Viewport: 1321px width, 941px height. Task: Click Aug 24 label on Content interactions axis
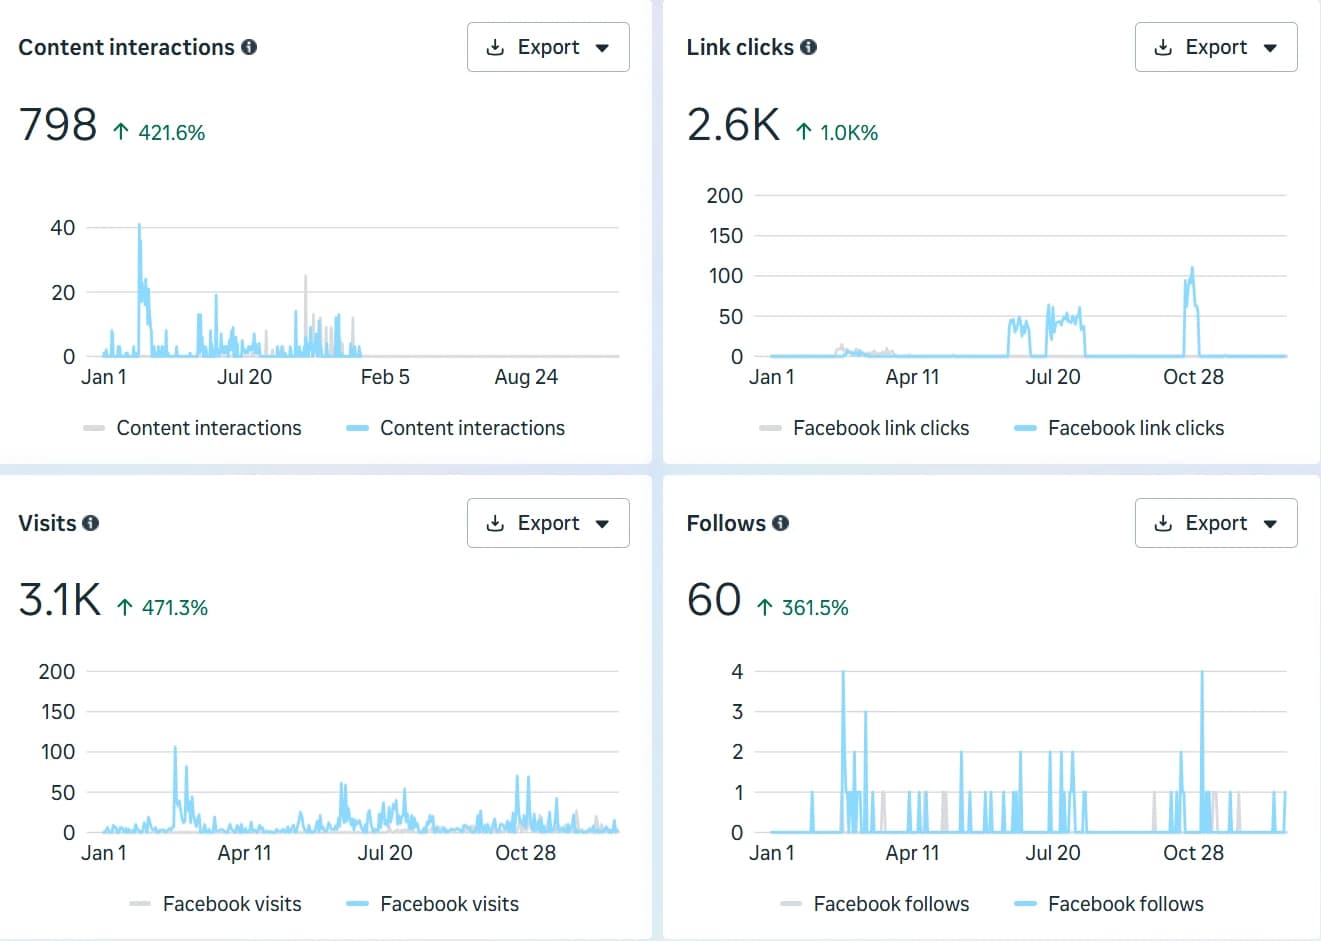click(x=526, y=377)
